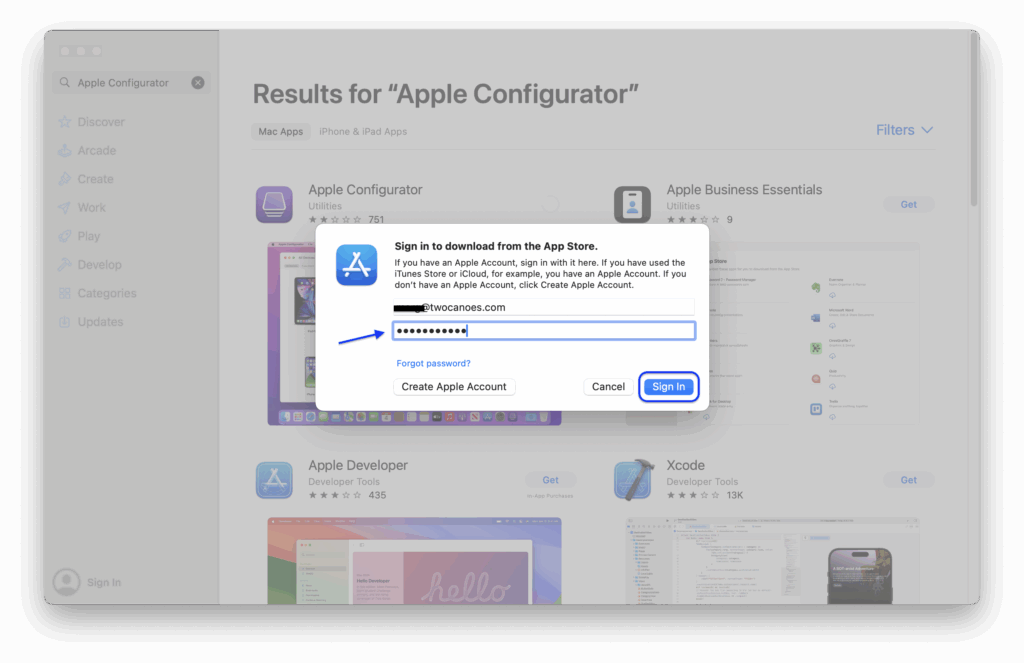Viewport: 1024px width, 663px height.
Task: Open the Apple Business Essentials title
Action: click(744, 189)
